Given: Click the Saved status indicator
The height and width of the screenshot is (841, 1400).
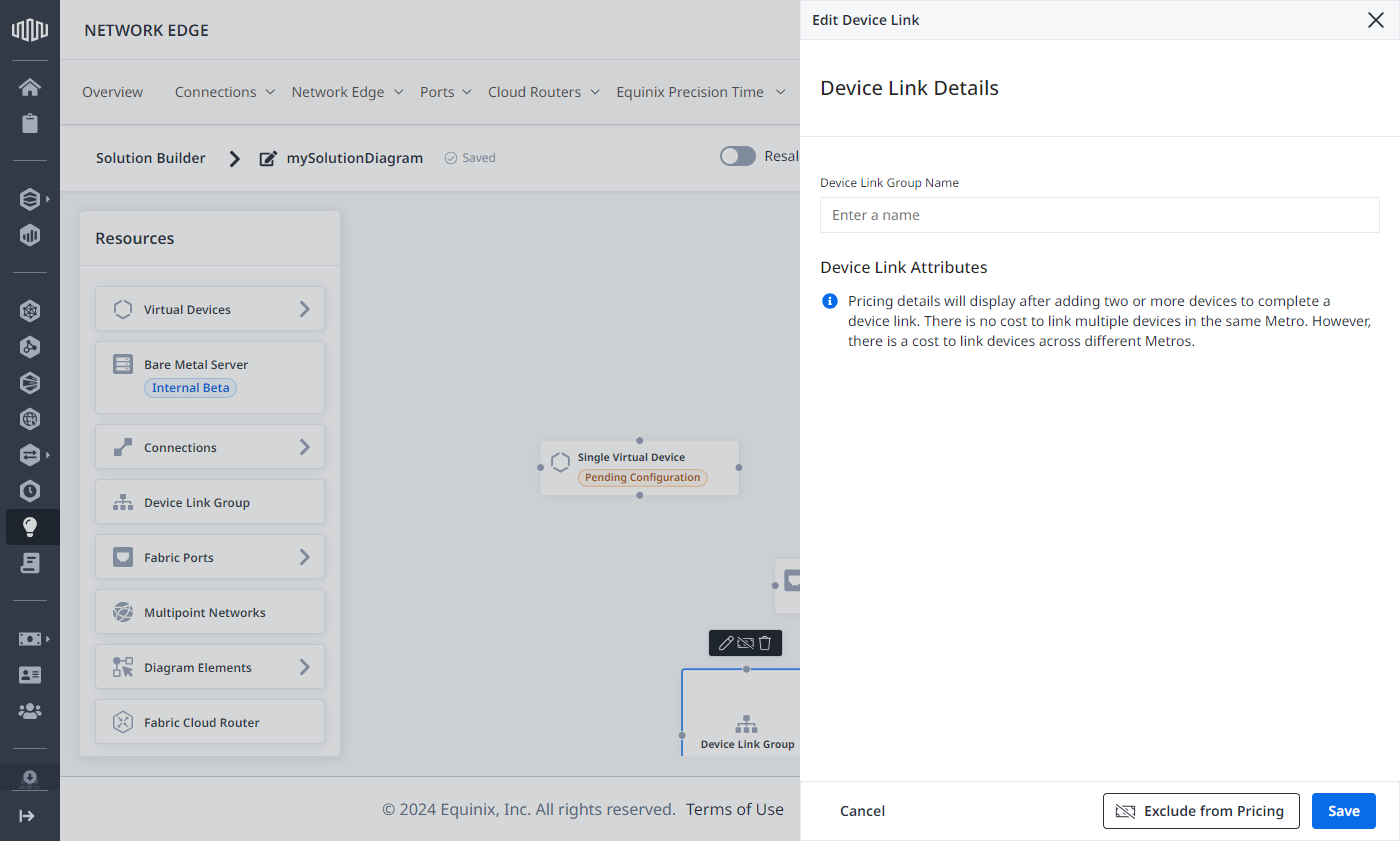Looking at the screenshot, I should [x=470, y=158].
